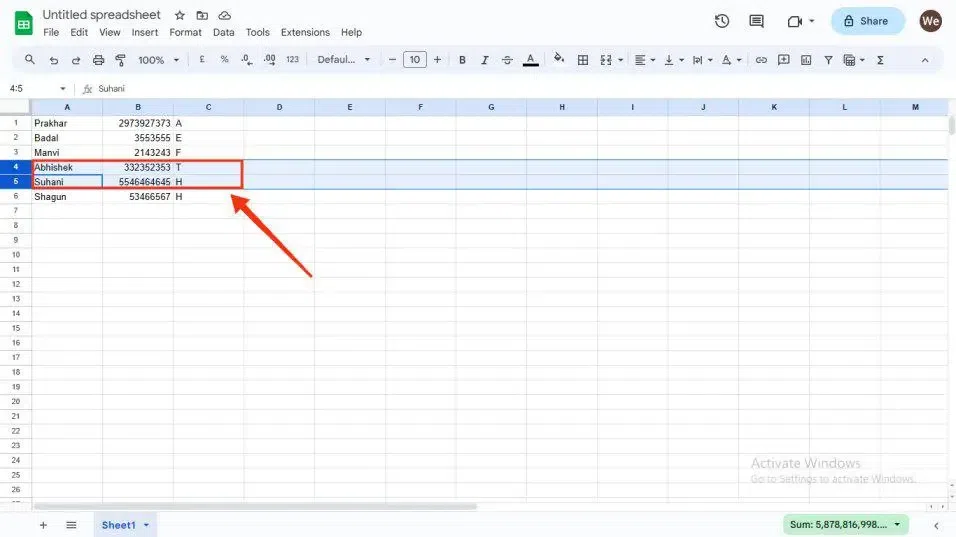Open the fill color bucket tool
This screenshot has width=956, height=537.
click(558, 59)
